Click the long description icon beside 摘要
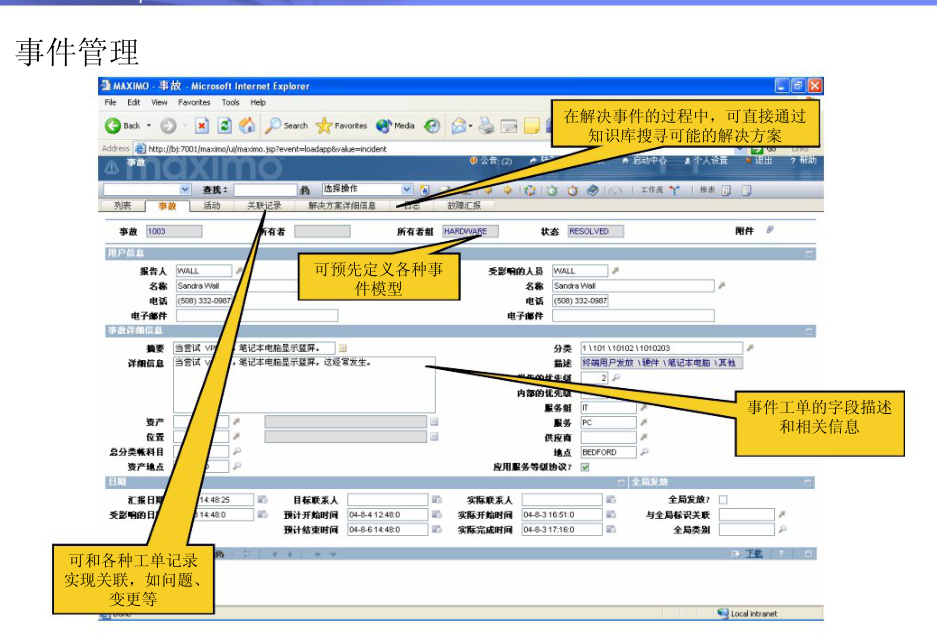Image resolution: width=937 pixels, height=635 pixels. point(341,348)
